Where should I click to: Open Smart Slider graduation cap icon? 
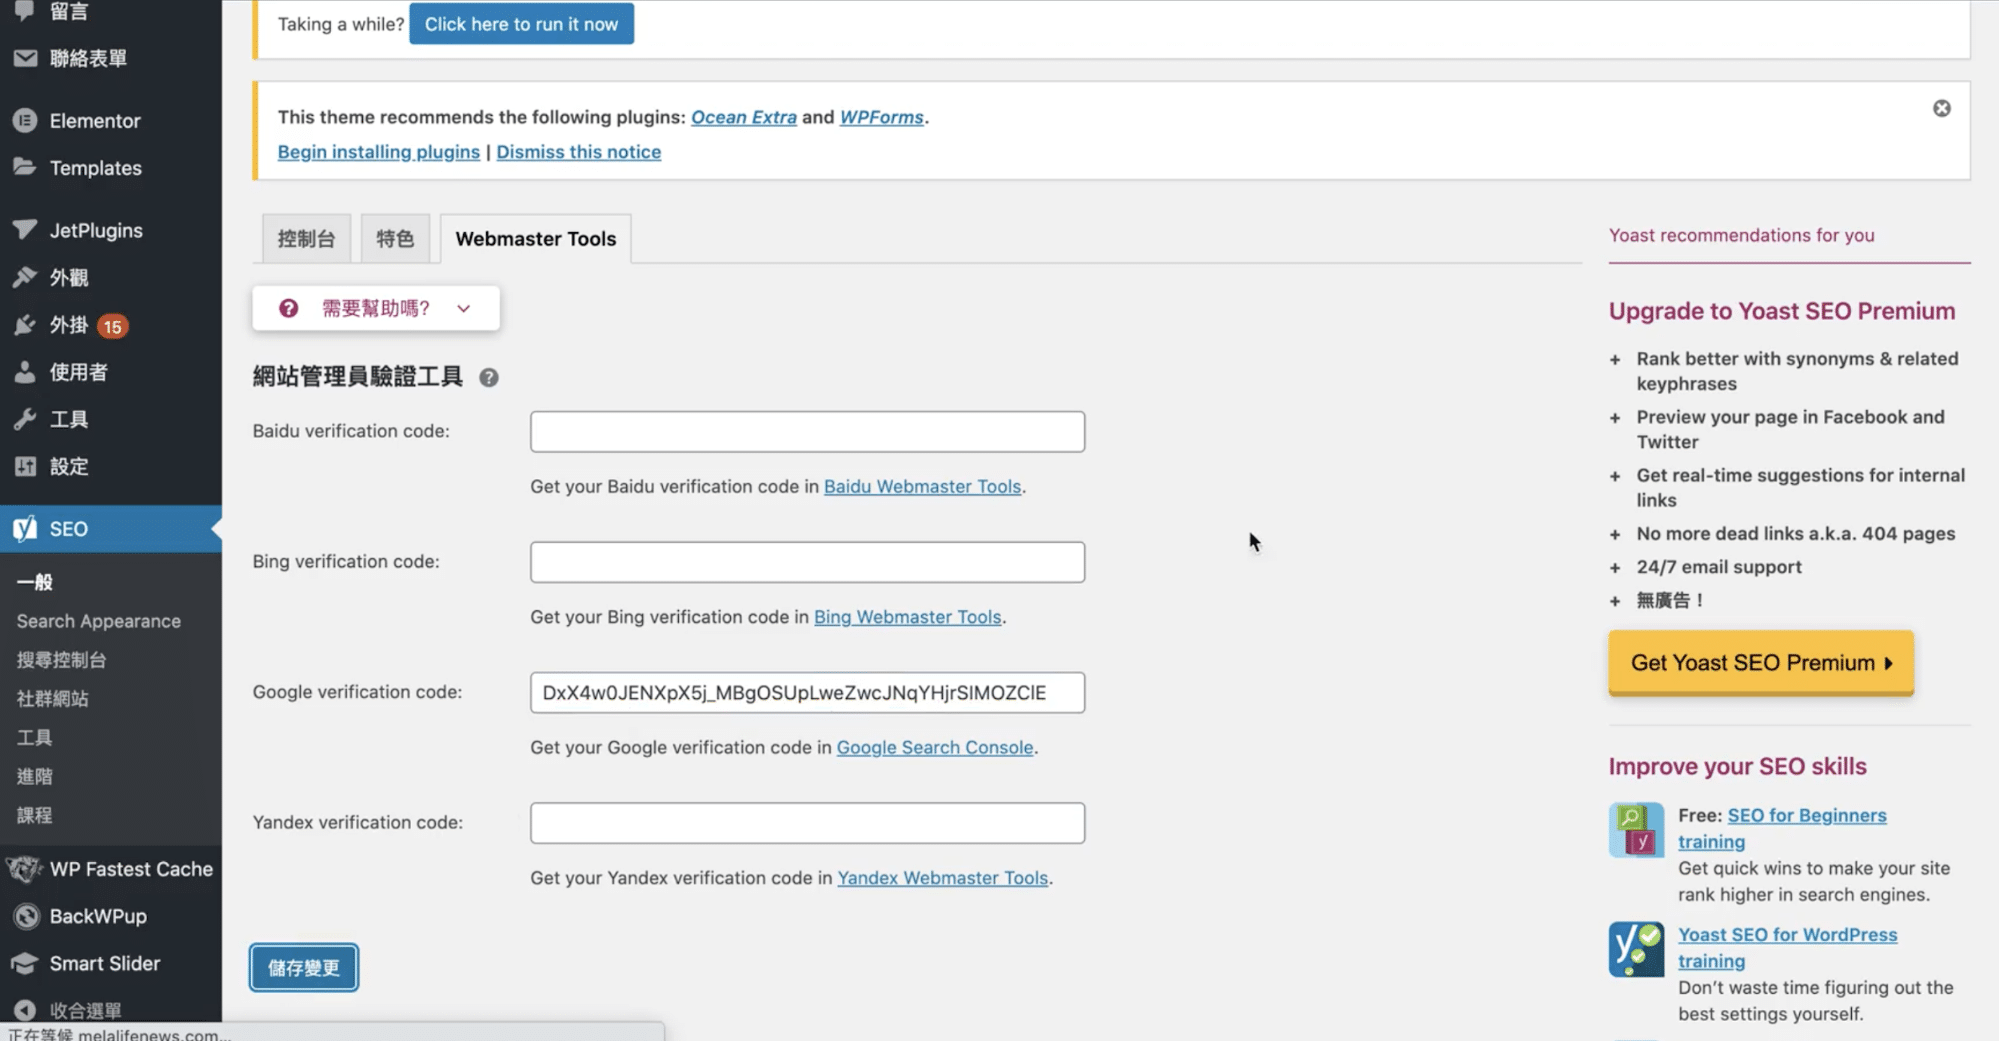(x=25, y=963)
